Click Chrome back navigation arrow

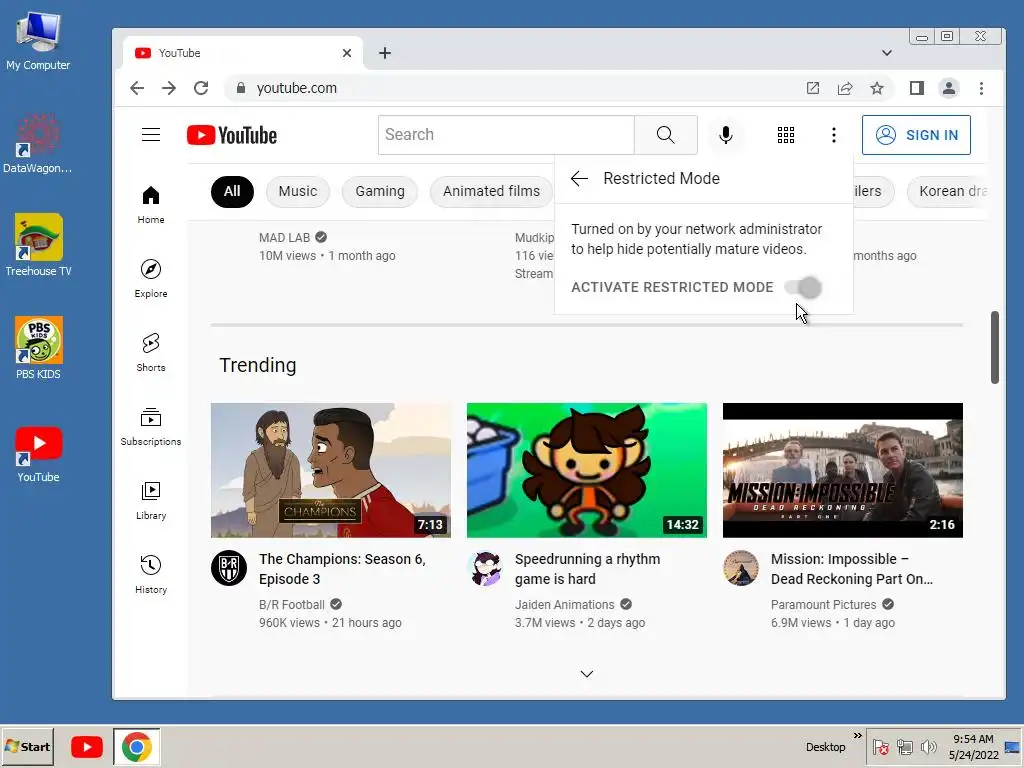coord(137,88)
